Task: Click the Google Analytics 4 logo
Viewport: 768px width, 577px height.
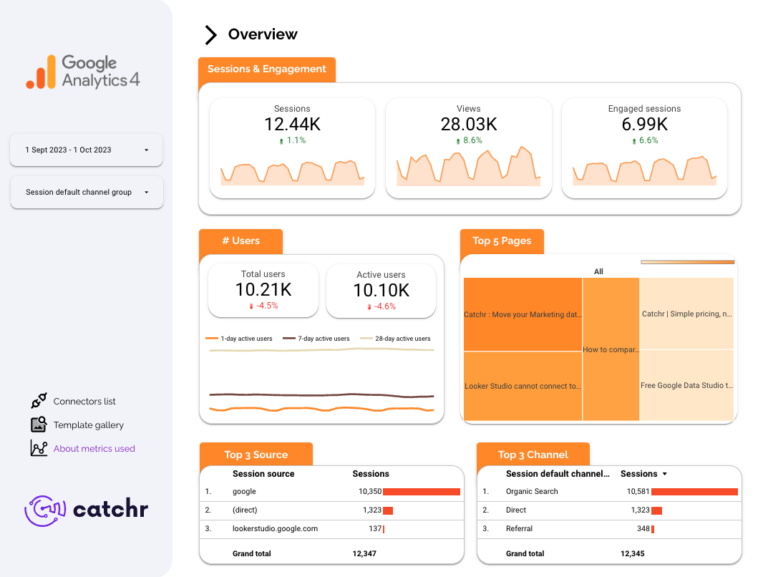Action: point(83,72)
